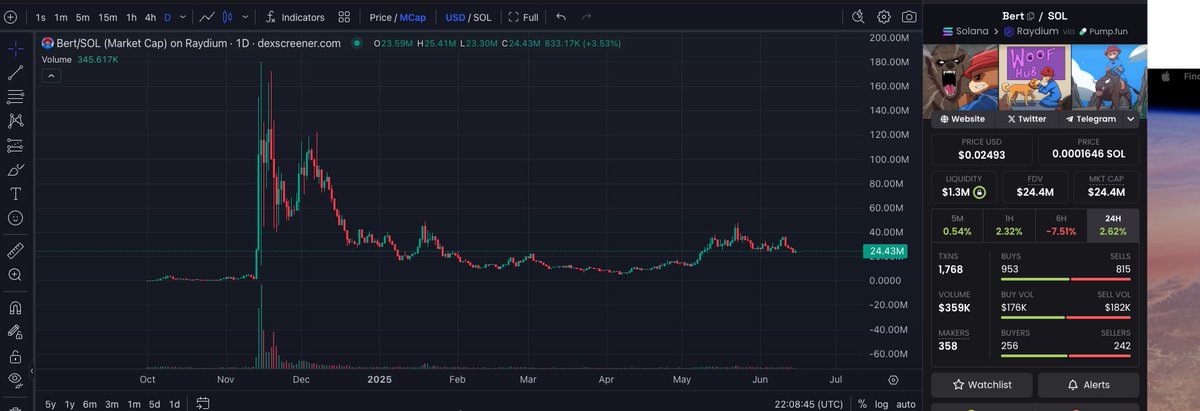Screen dimensions: 1200x411
Task: Set range to 5d
Action: point(154,404)
